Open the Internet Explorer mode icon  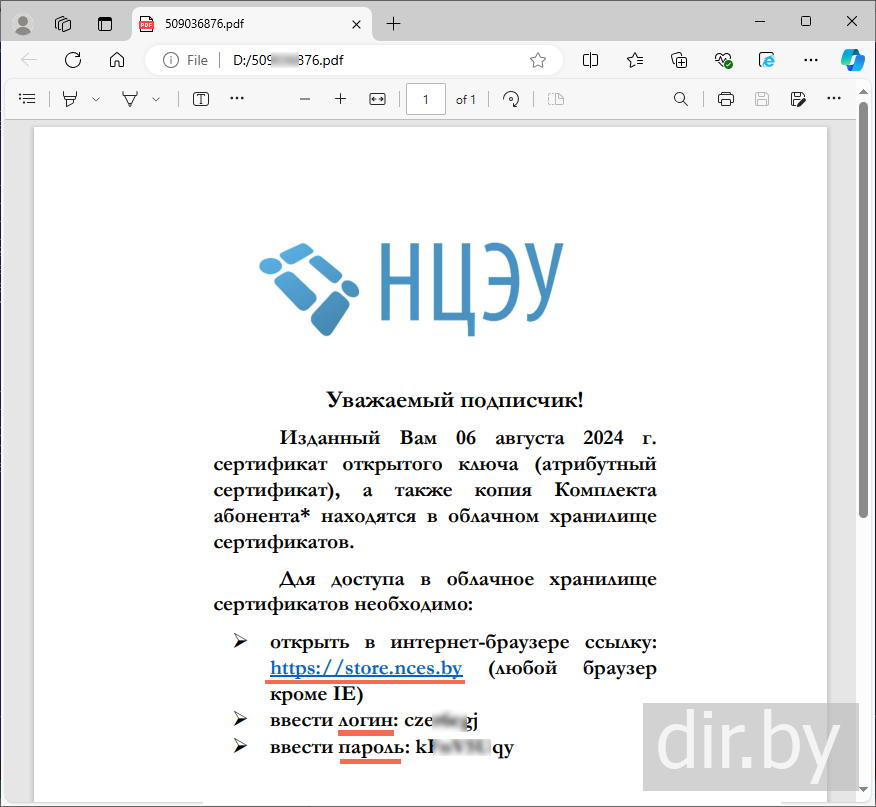click(x=766, y=60)
